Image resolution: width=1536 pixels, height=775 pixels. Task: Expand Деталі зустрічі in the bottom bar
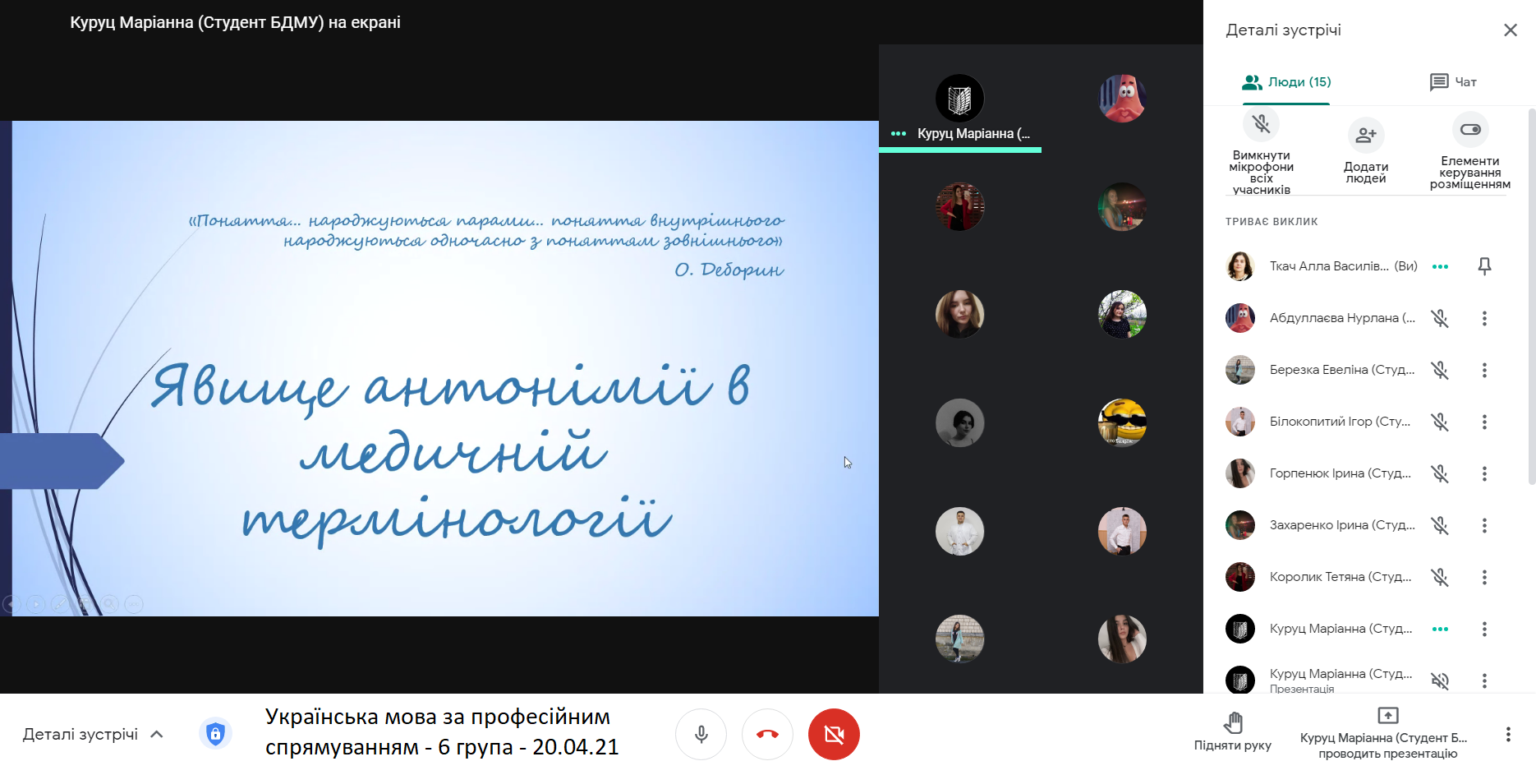(93, 734)
